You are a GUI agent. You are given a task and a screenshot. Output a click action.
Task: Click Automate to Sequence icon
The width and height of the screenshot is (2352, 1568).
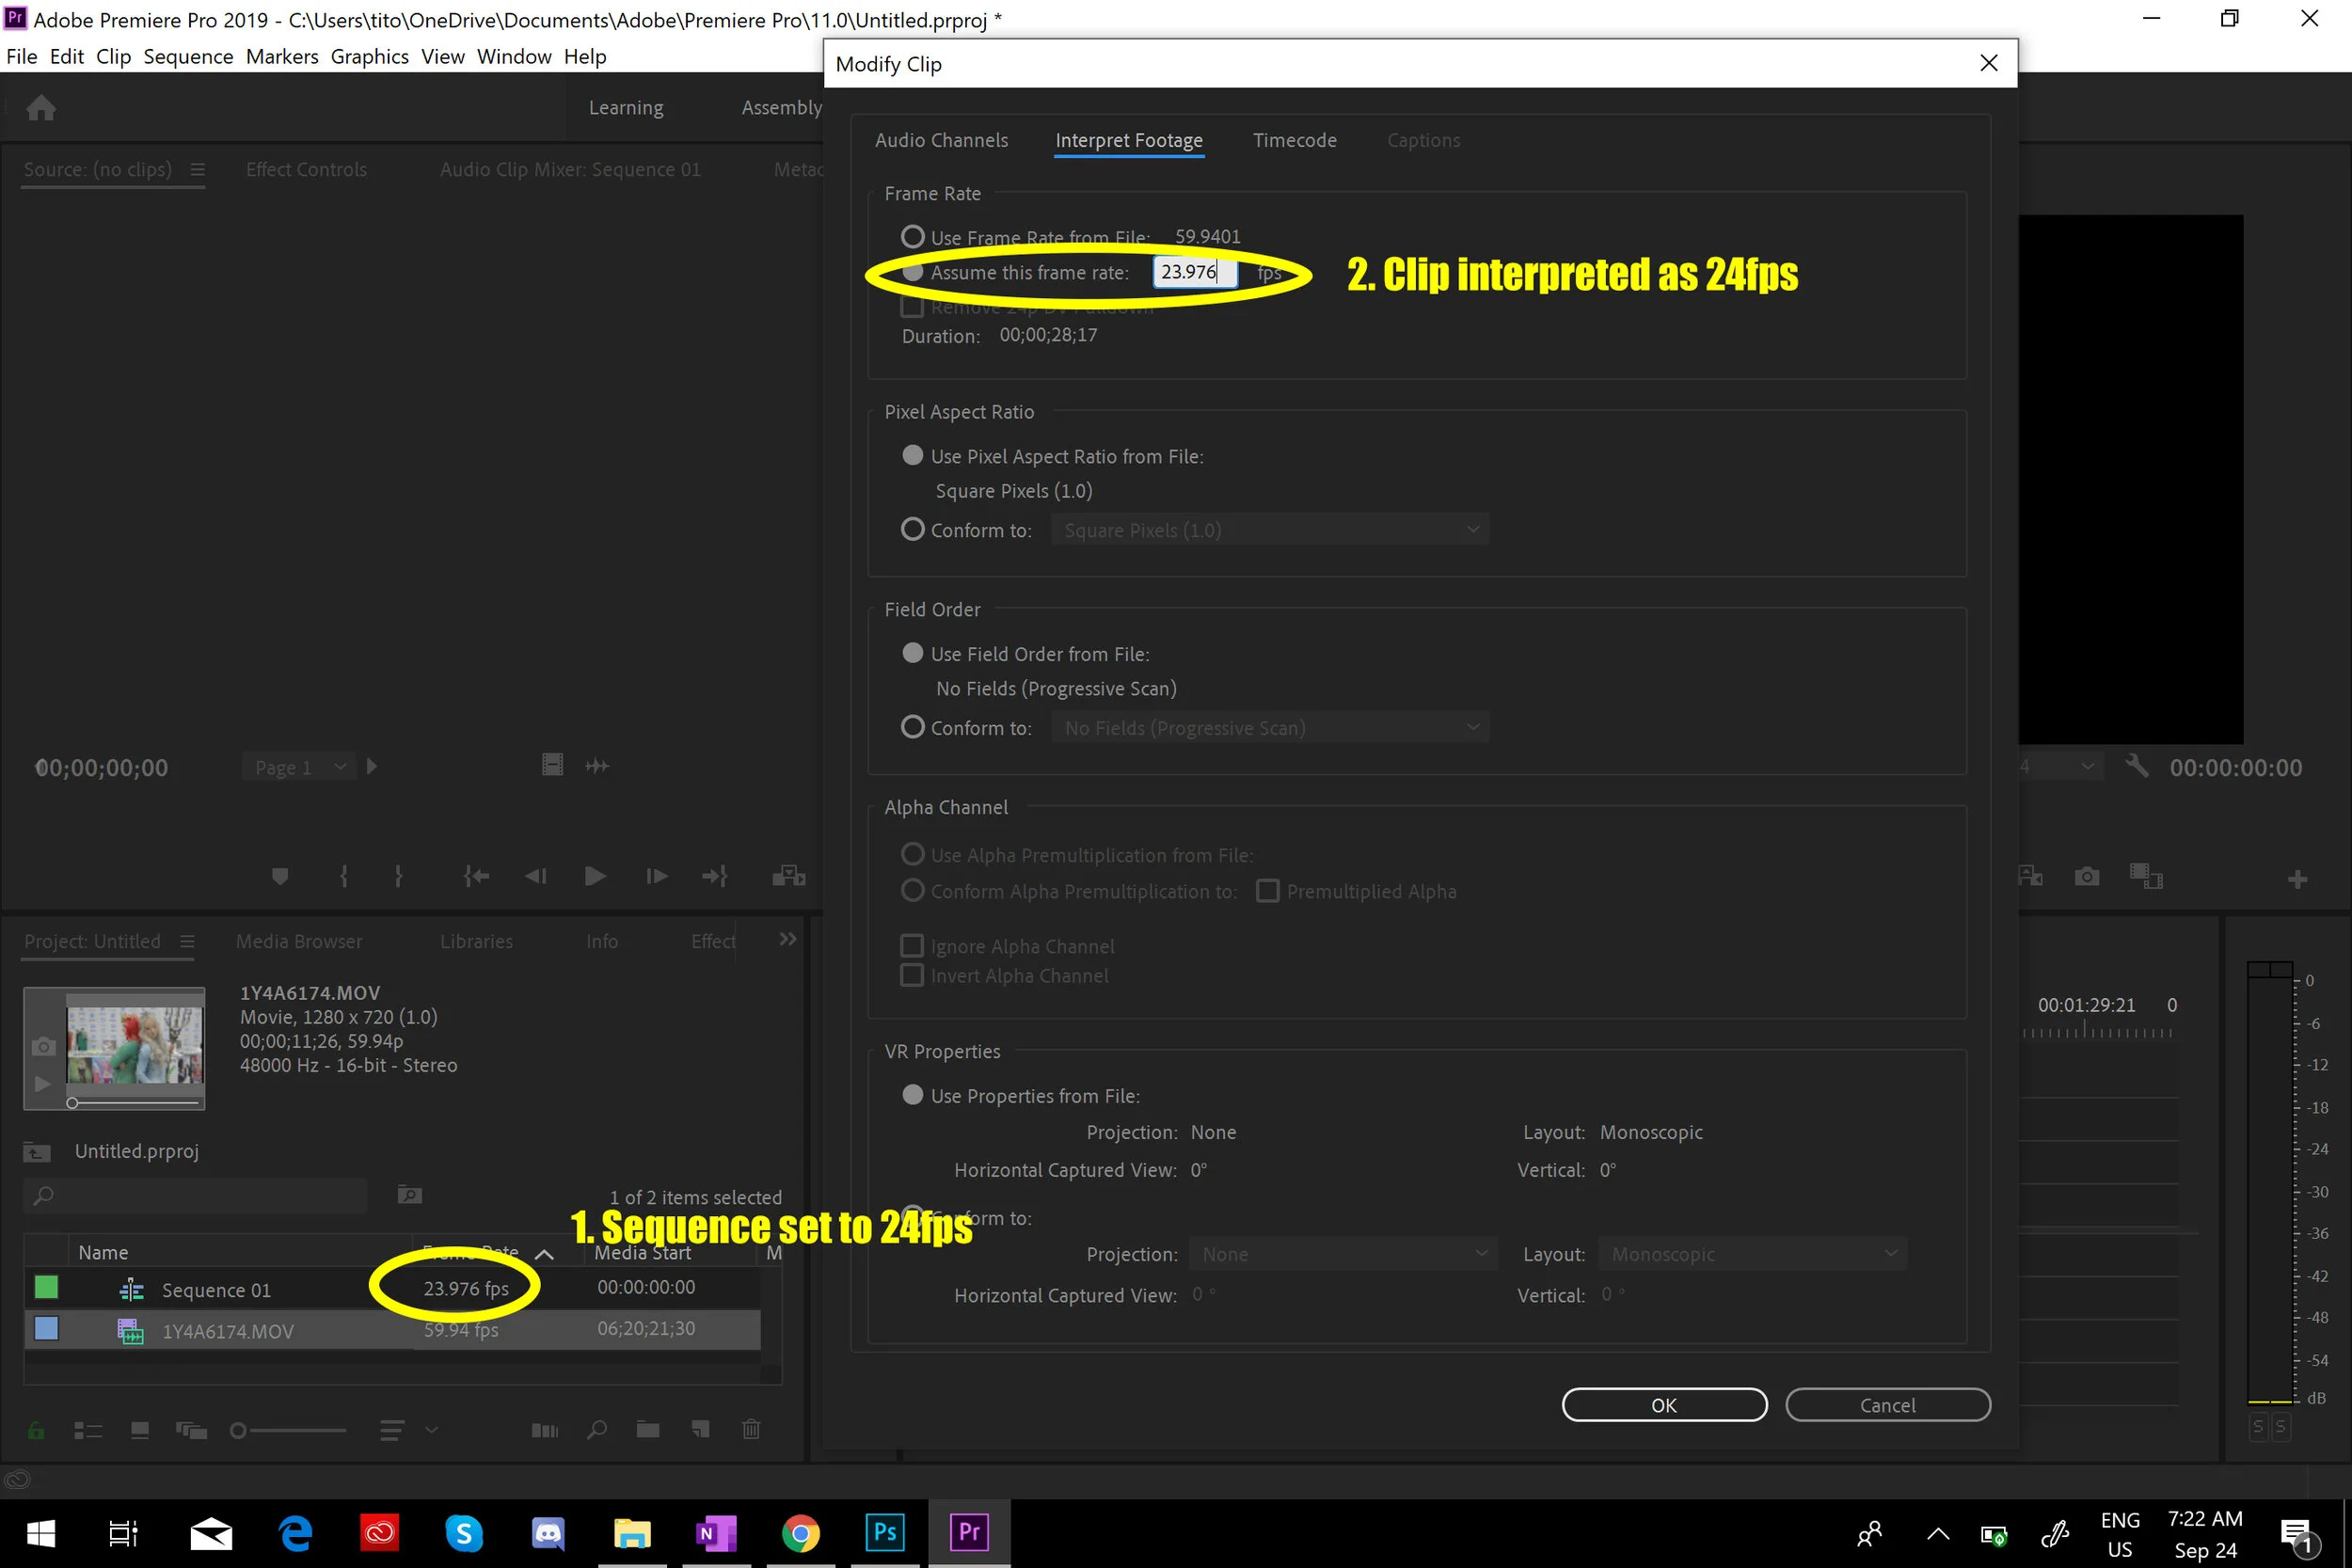pos(545,1431)
